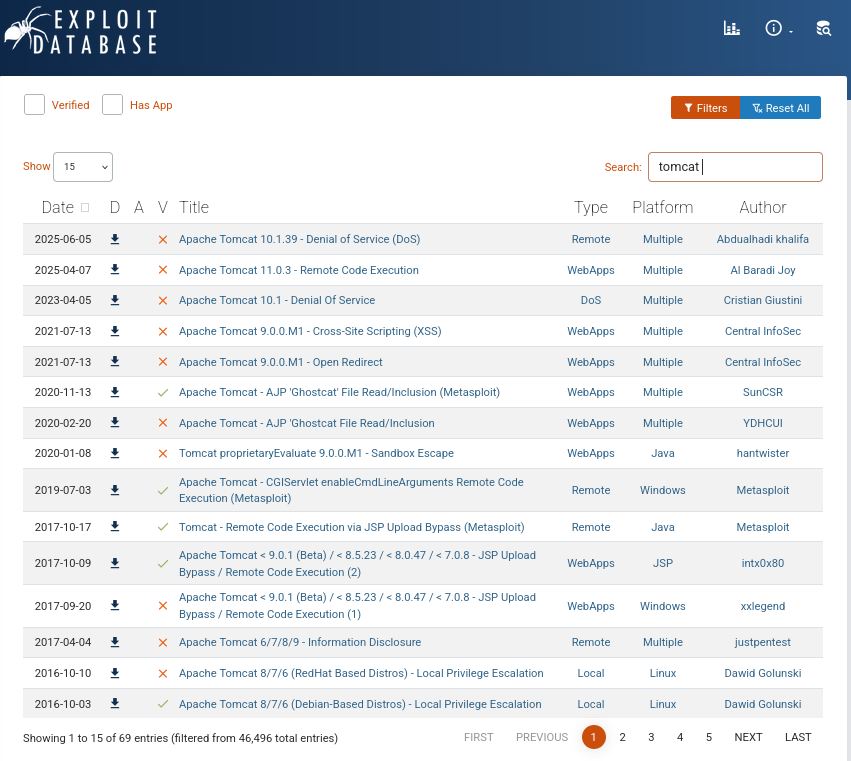Jump to the LAST results page
Image resolution: width=851 pixels, height=761 pixels.
point(798,737)
